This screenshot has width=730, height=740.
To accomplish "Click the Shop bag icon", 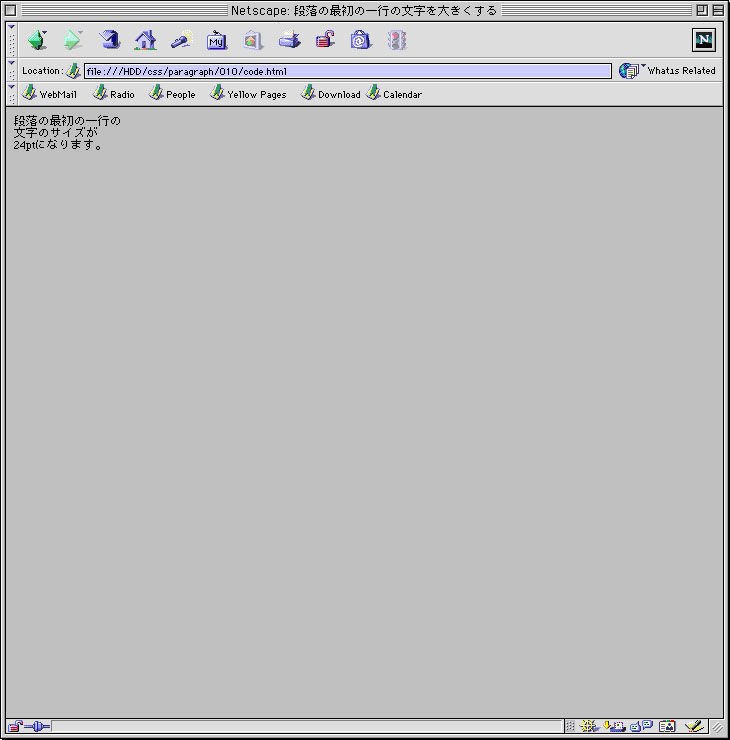I will pos(361,40).
